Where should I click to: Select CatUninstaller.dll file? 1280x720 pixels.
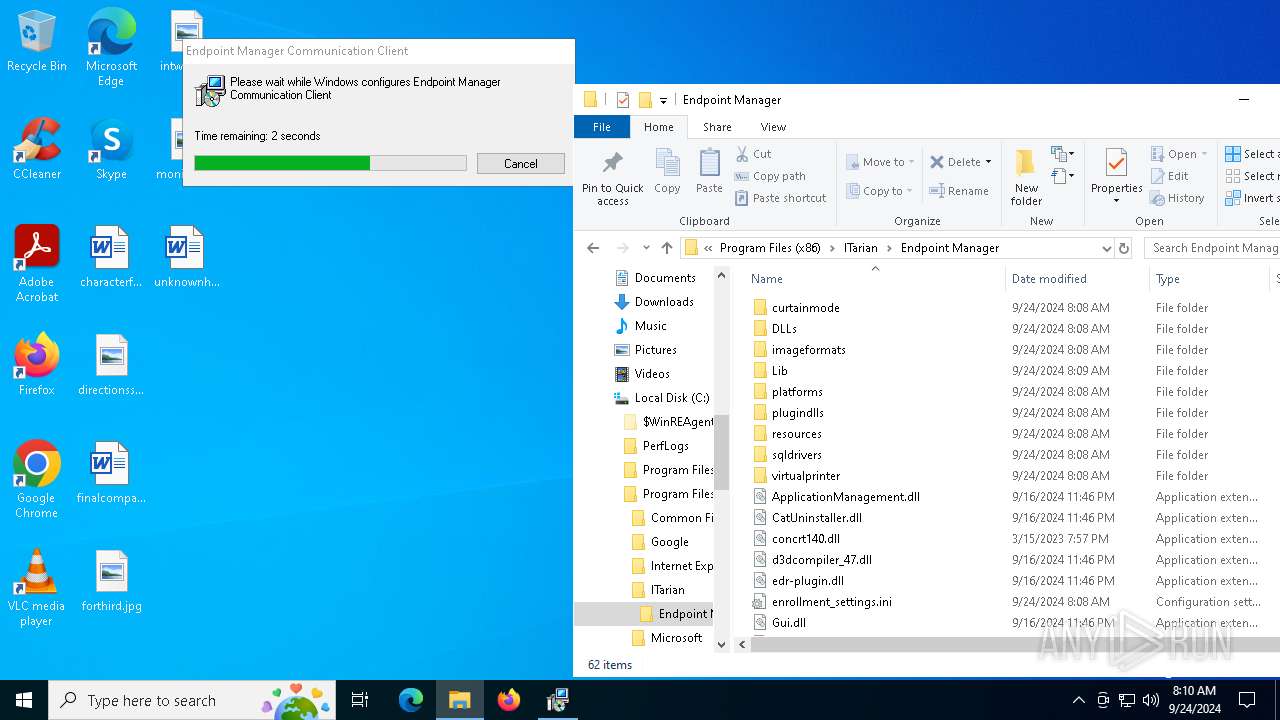point(816,518)
